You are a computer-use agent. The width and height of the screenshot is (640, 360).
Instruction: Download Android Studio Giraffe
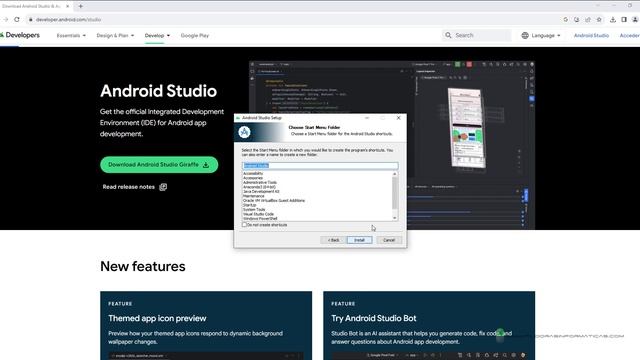click(x=159, y=164)
